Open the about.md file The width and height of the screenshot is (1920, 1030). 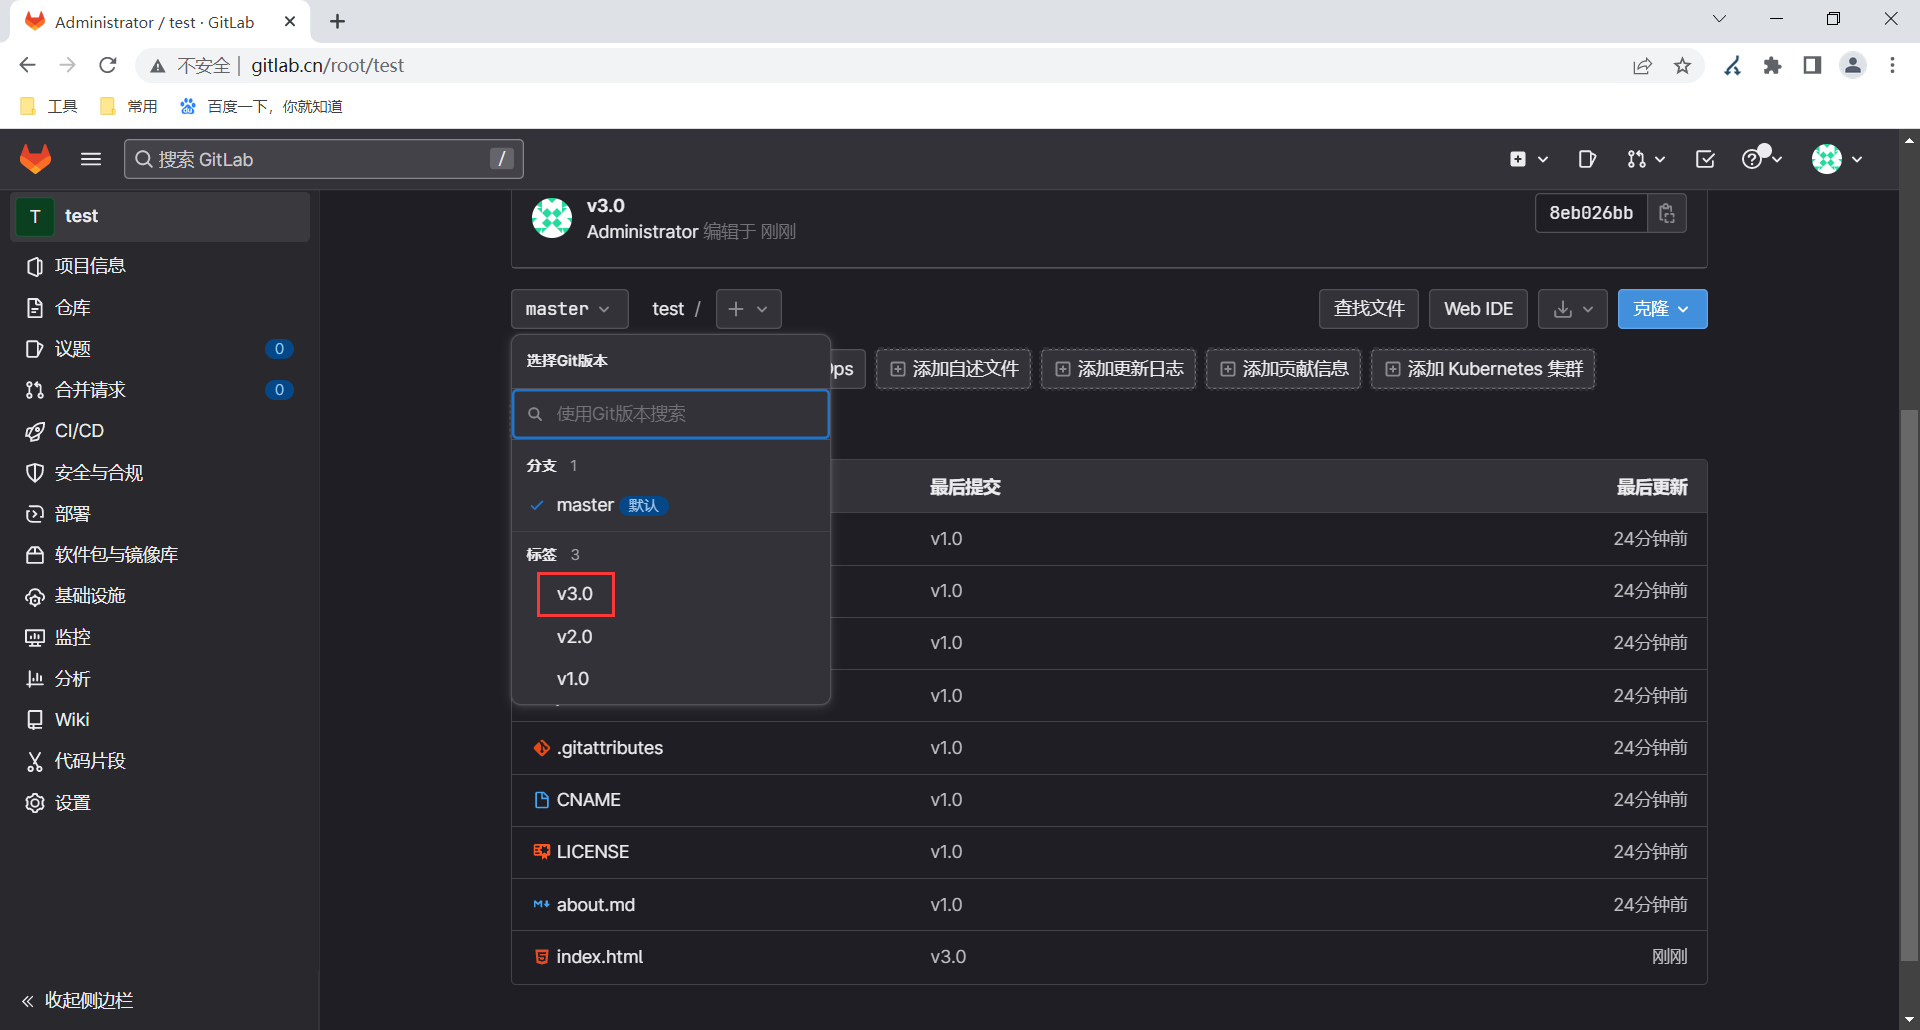[x=596, y=905]
